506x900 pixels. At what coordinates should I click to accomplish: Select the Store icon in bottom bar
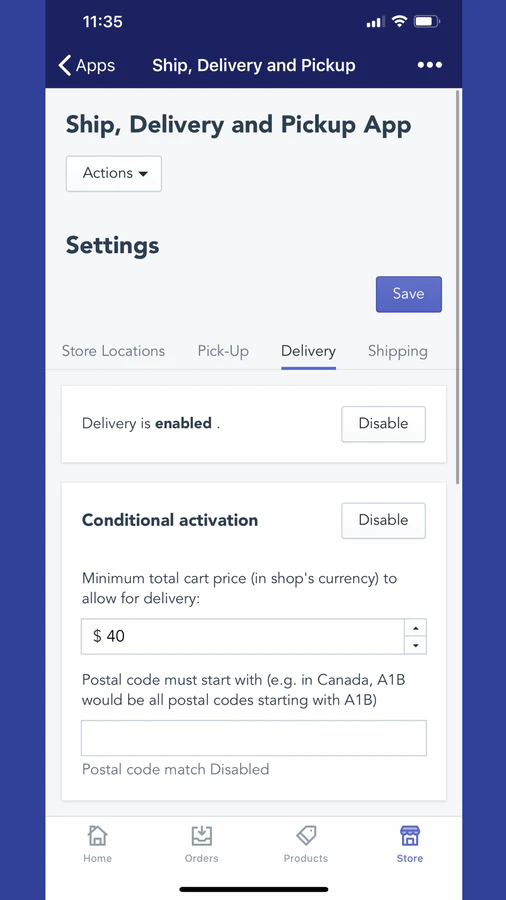(410, 836)
